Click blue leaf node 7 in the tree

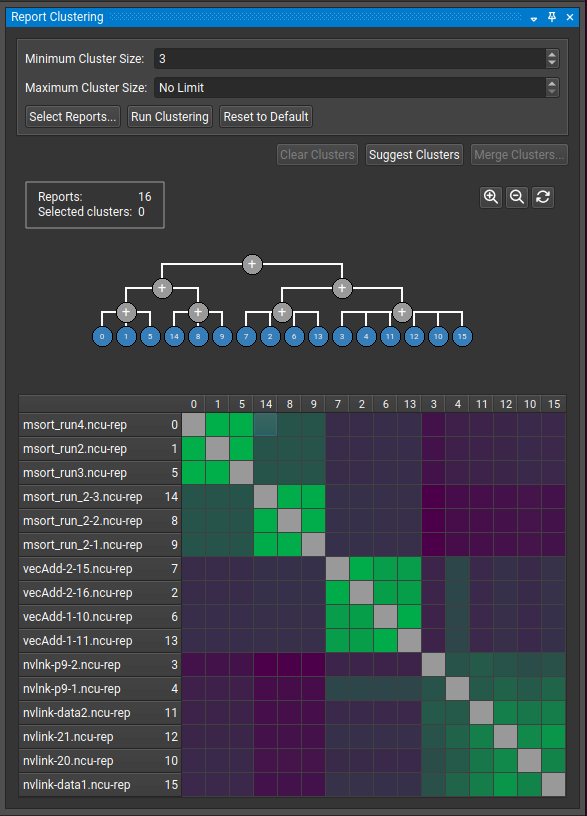pyautogui.click(x=246, y=336)
